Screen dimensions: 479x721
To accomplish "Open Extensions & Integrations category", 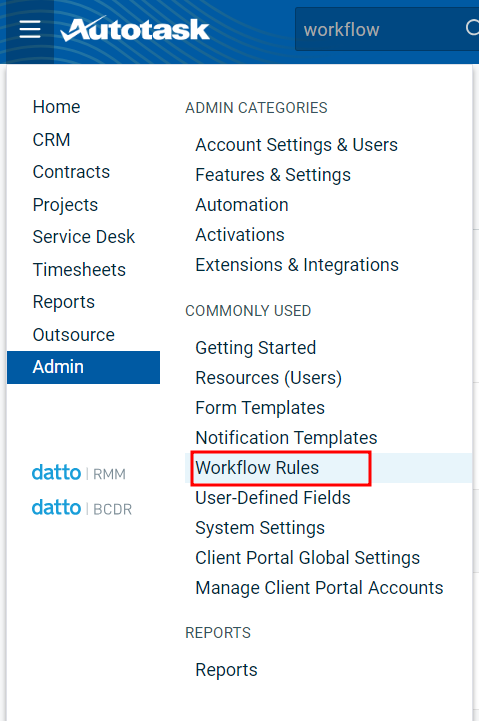I will (297, 265).
